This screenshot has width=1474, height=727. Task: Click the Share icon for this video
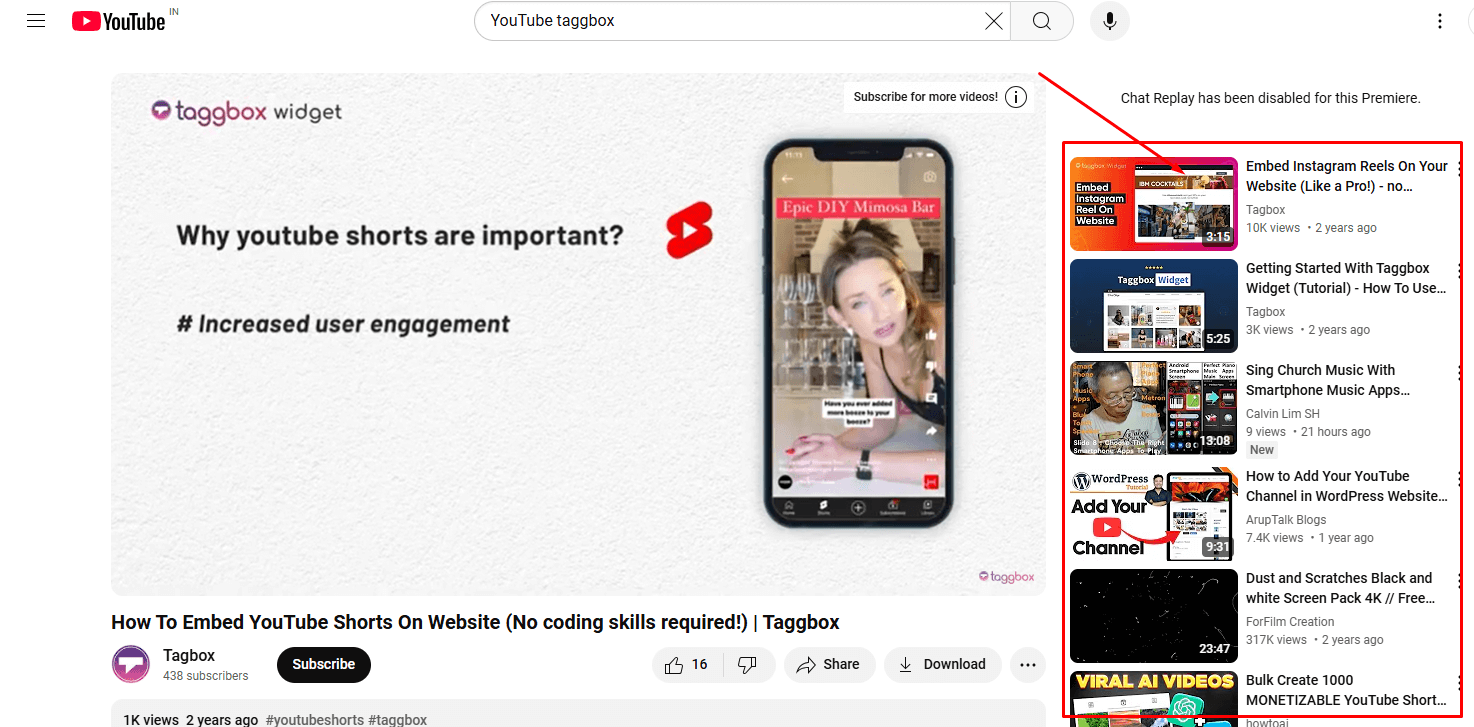[x=829, y=664]
